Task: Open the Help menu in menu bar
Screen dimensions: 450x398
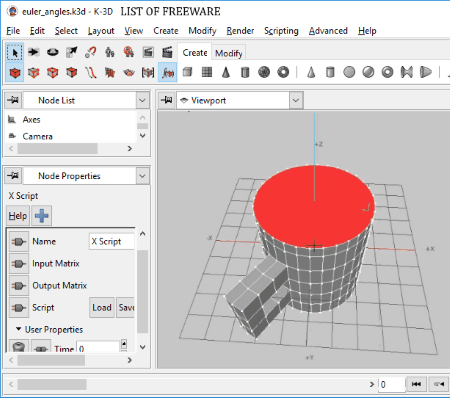Action: [367, 31]
